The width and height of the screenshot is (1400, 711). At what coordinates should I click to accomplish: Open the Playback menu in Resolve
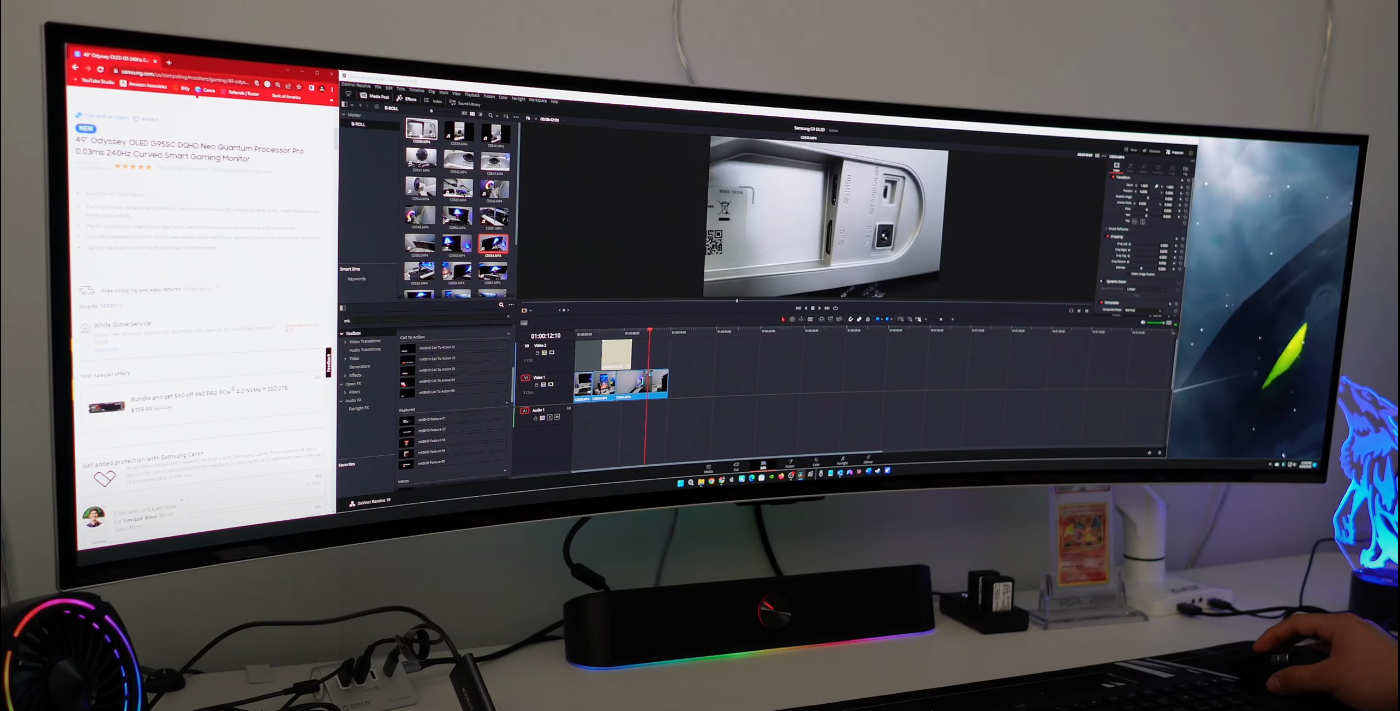pos(473,93)
